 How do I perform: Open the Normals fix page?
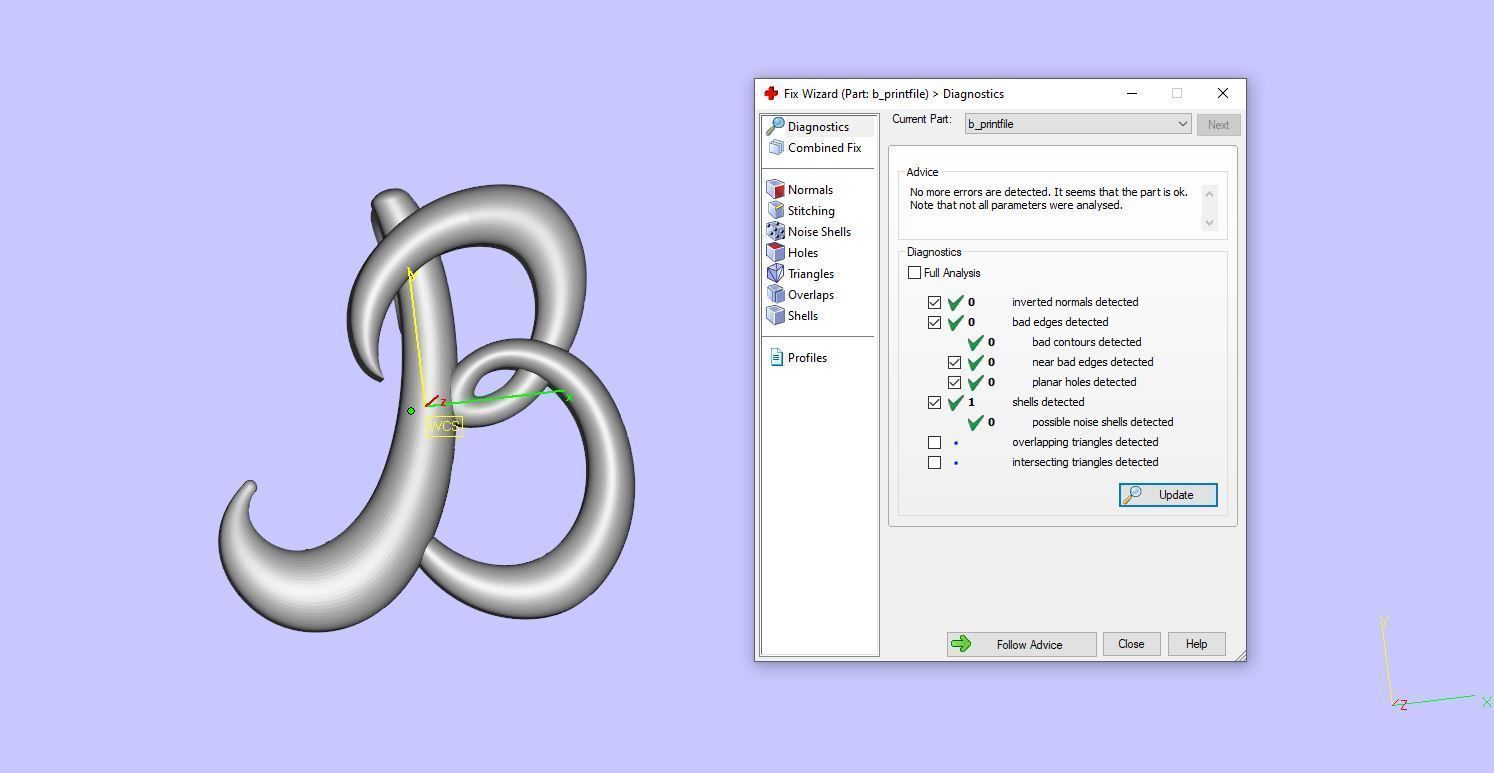tap(810, 189)
